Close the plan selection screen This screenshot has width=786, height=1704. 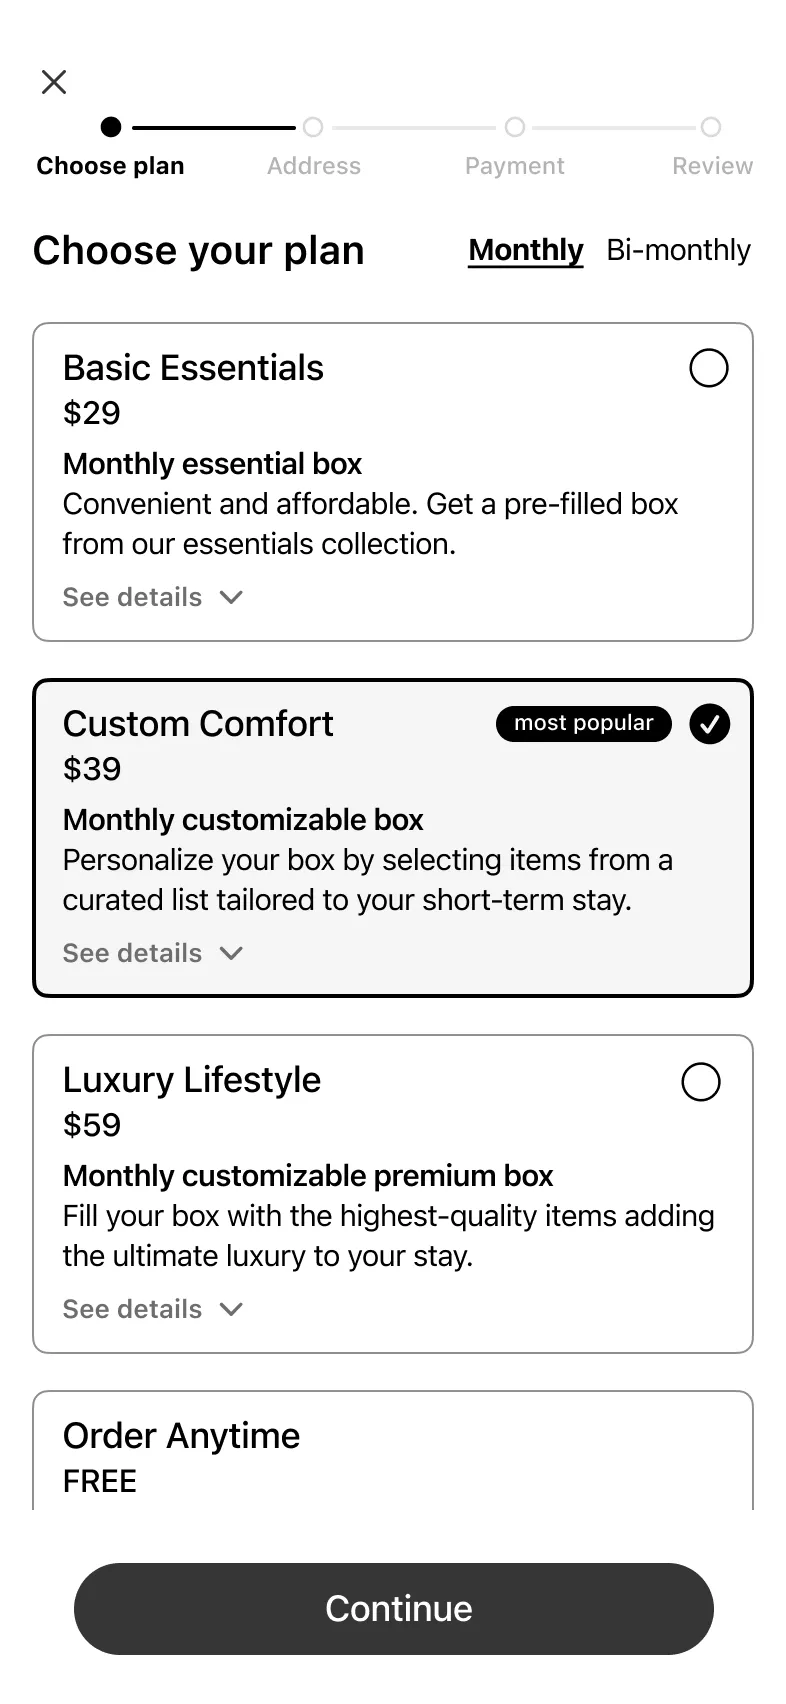(54, 82)
